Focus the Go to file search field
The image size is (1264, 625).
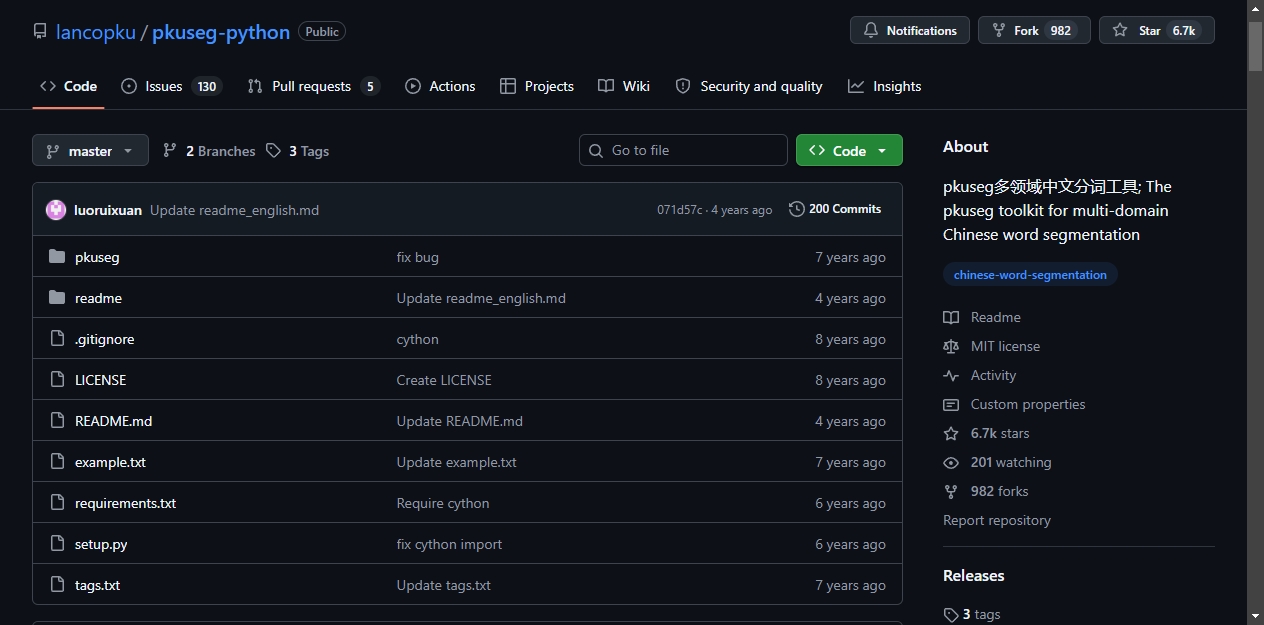click(683, 150)
